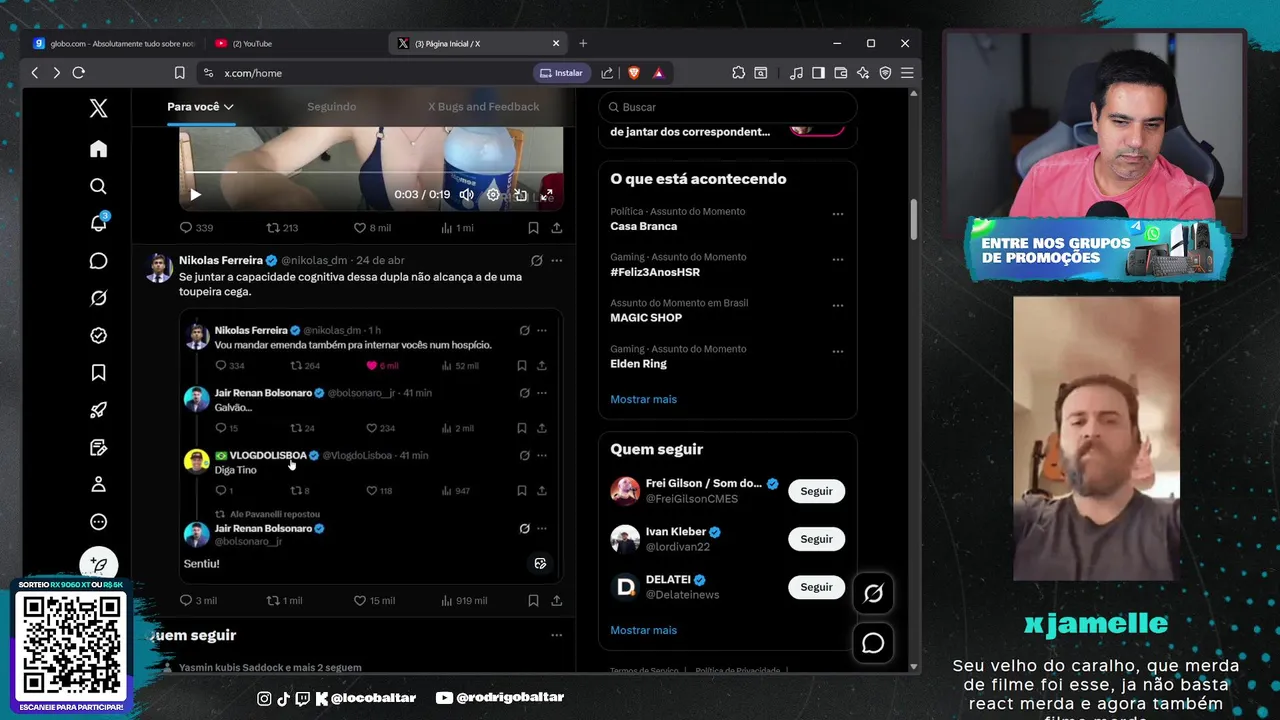Expand the Para você feed dropdown
Viewport: 1280px width, 720px height.
point(200,107)
